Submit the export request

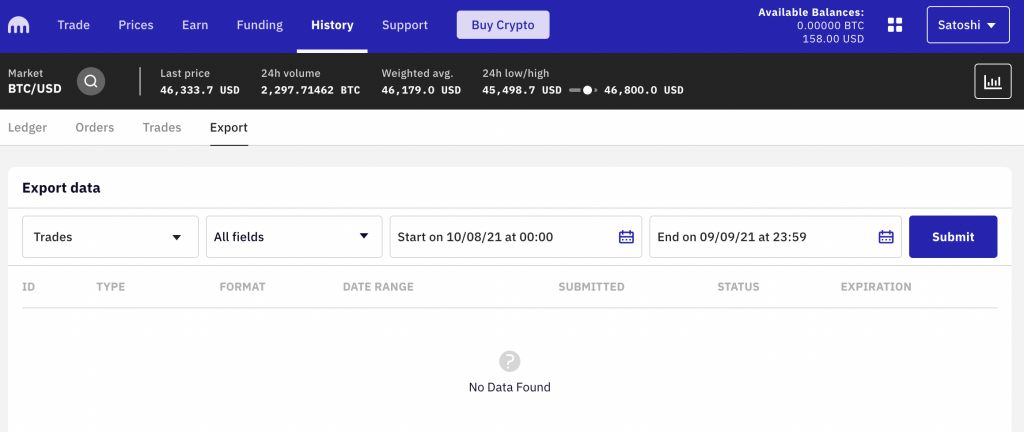click(952, 237)
